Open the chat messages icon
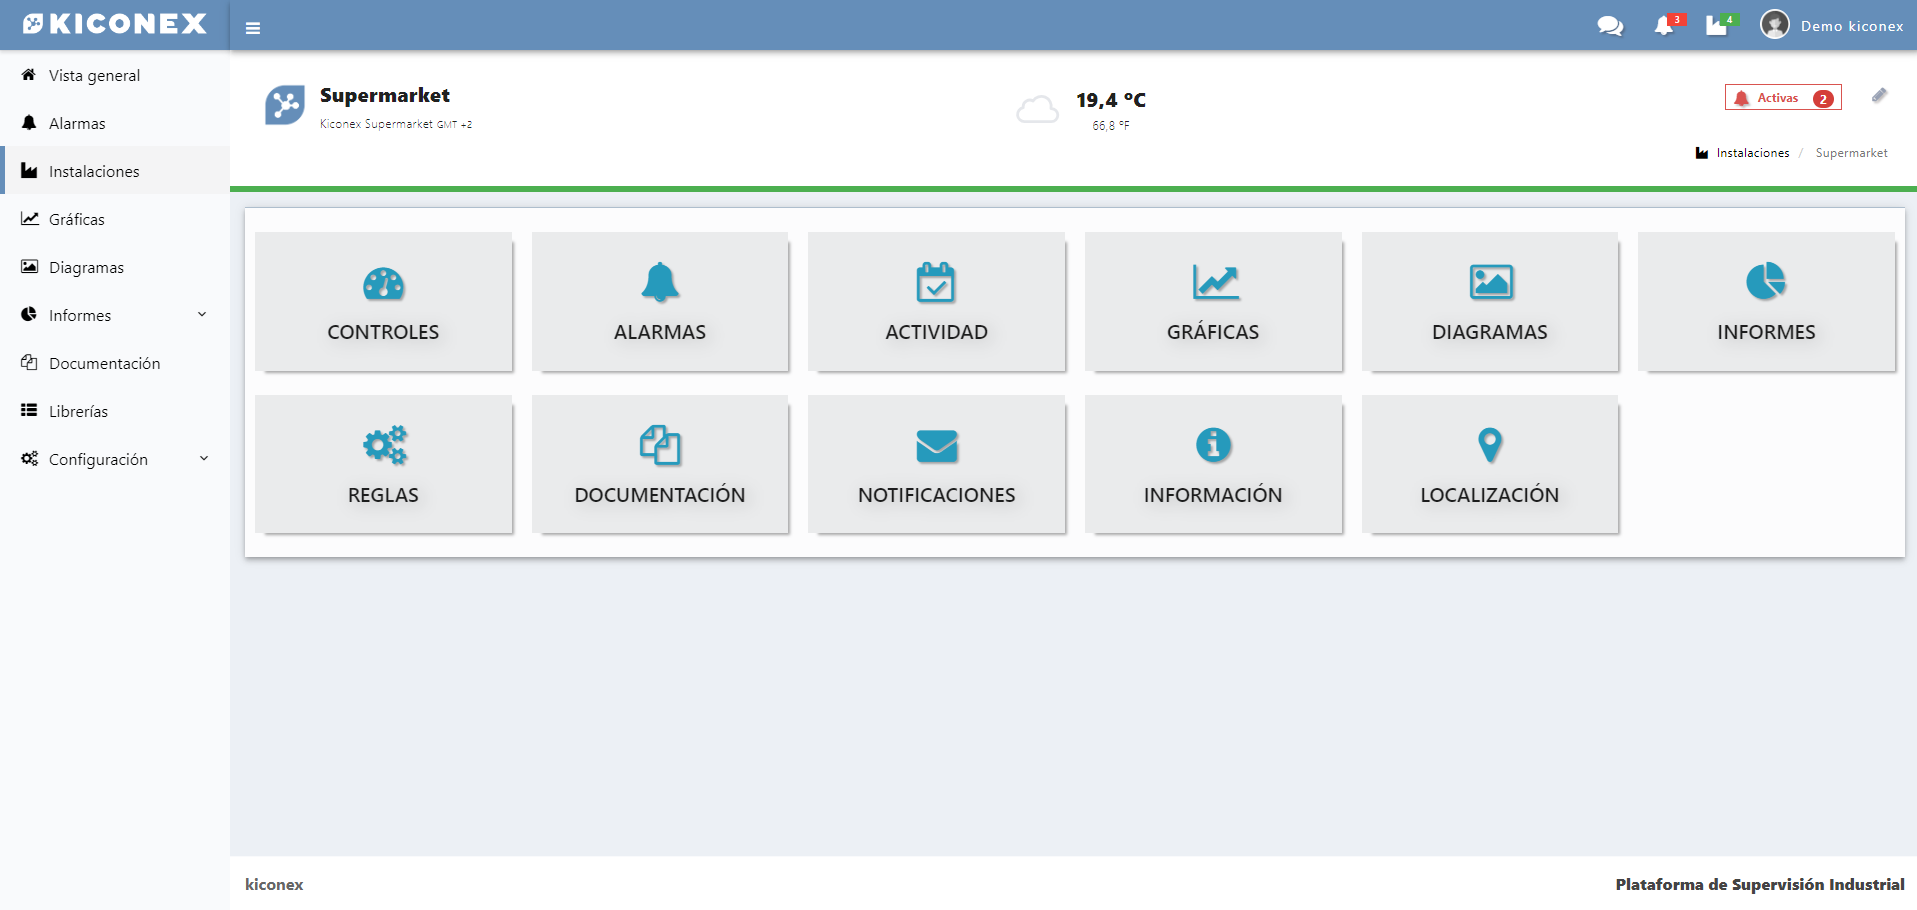Screen dimensions: 1917x910 [x=1610, y=26]
